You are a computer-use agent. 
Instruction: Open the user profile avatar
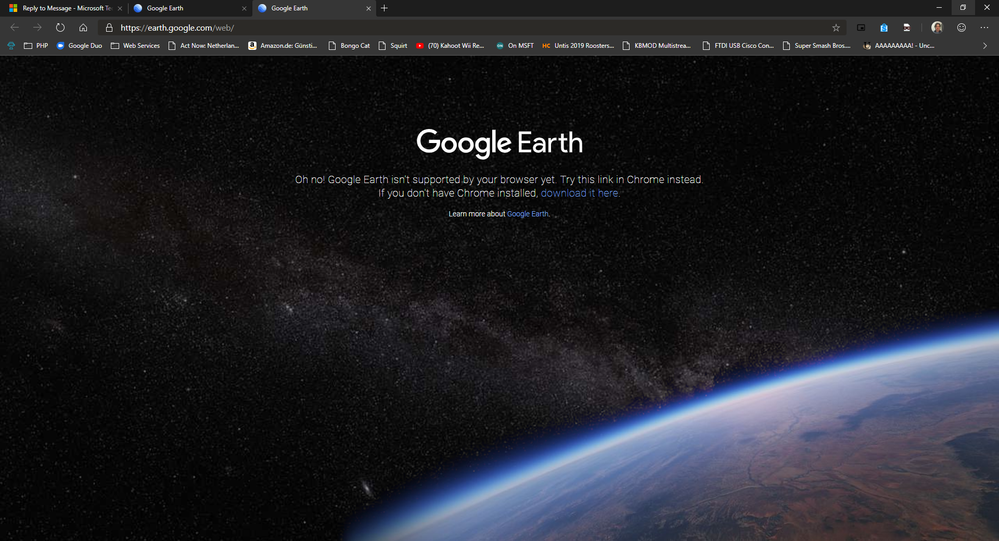(x=937, y=27)
